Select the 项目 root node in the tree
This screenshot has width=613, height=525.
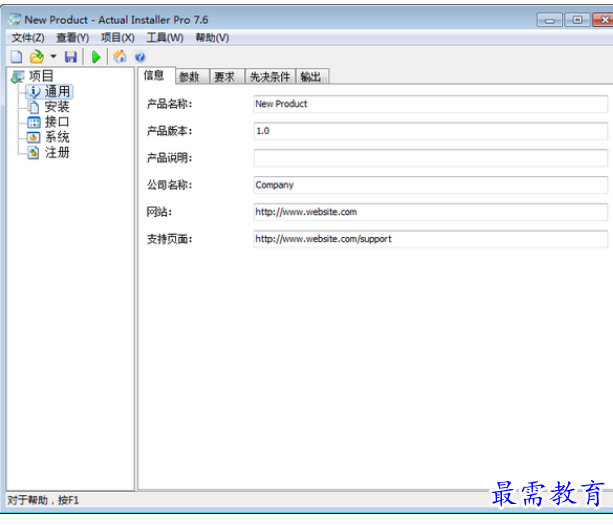41,76
